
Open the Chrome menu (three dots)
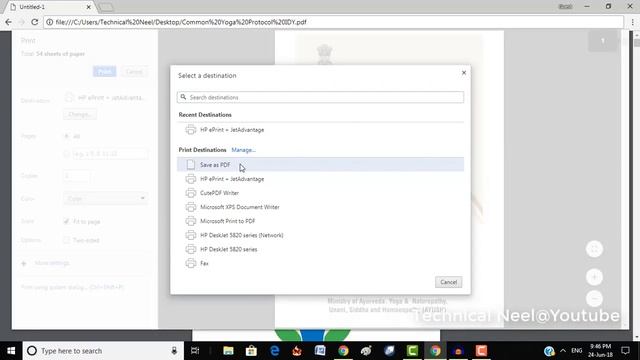point(632,22)
